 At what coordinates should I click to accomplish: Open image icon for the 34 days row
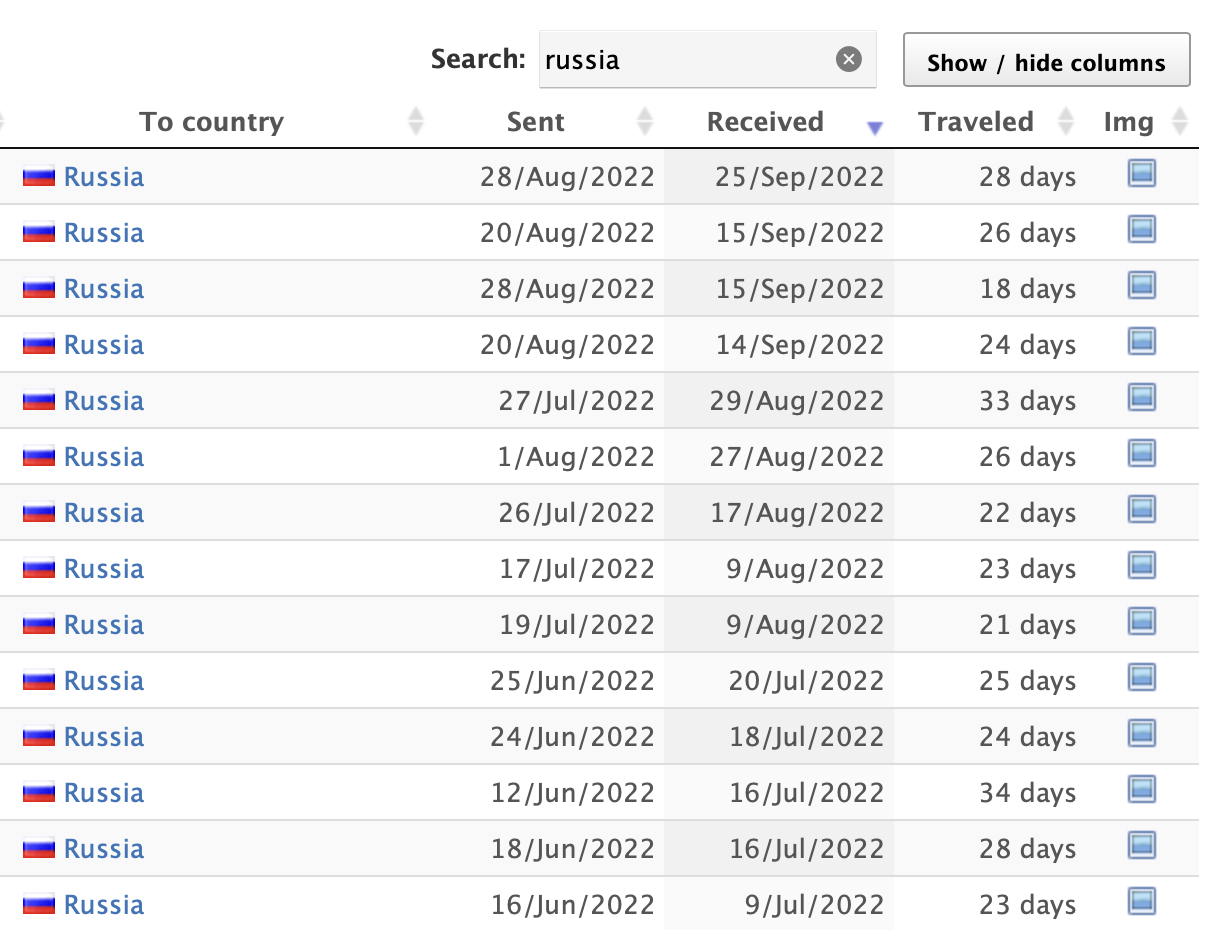[1141, 791]
